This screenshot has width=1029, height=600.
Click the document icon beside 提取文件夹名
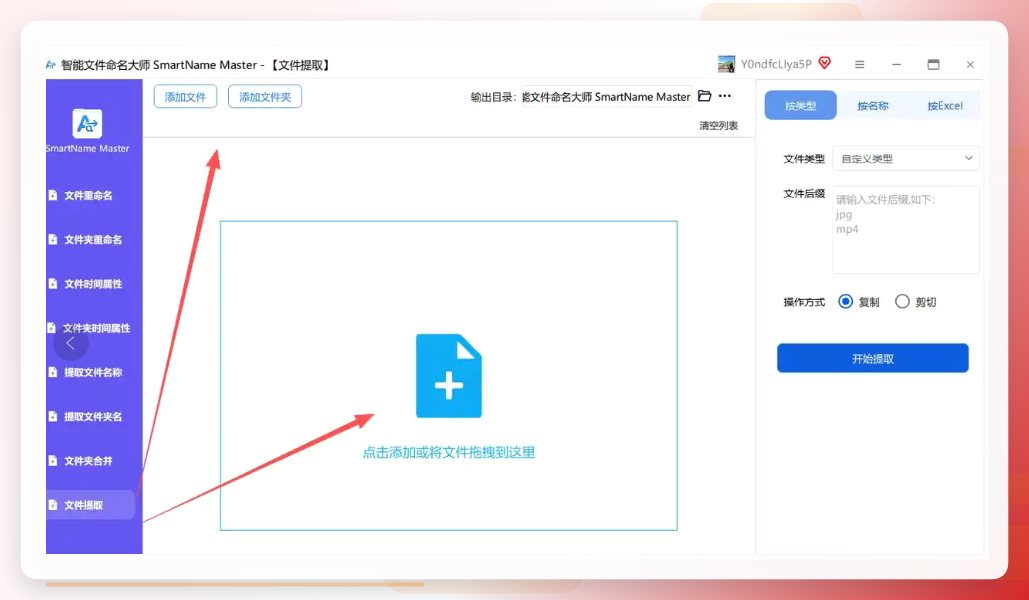tap(52, 416)
